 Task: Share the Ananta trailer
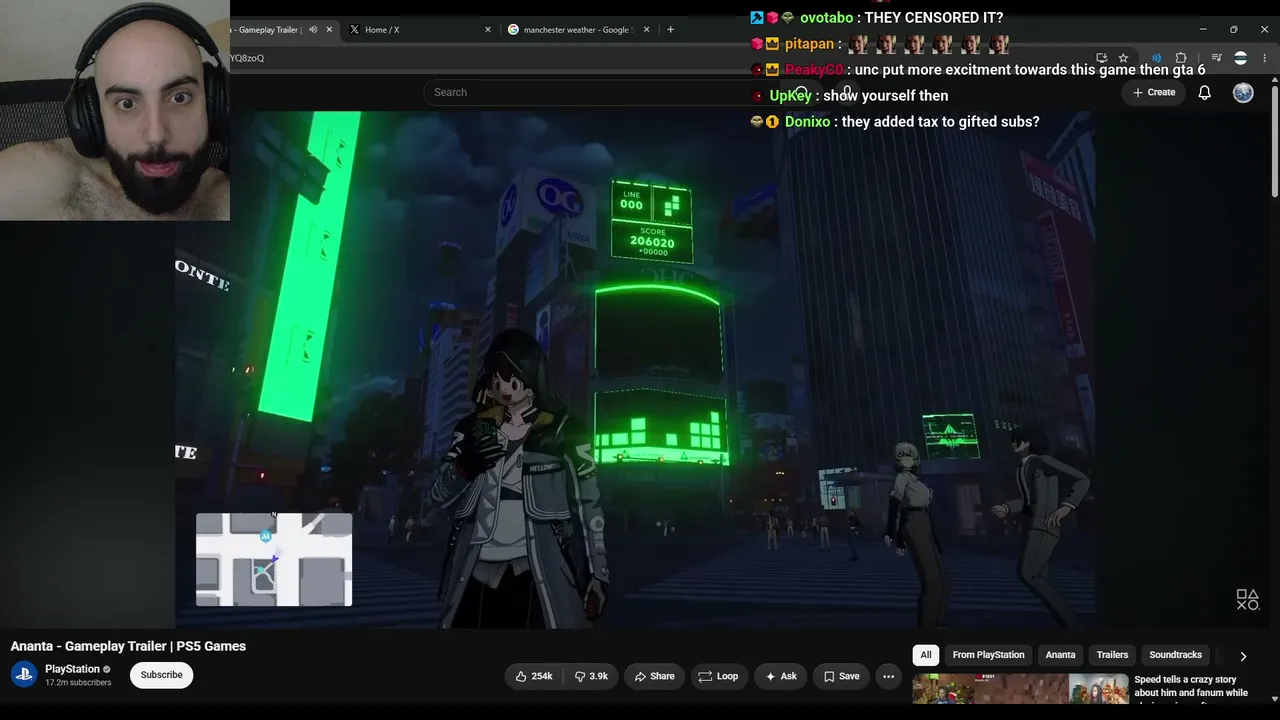(654, 676)
